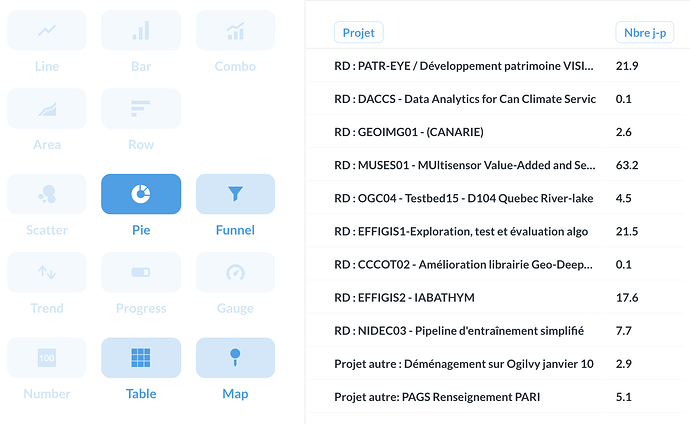Select the Bar chart visualization

(x=141, y=30)
